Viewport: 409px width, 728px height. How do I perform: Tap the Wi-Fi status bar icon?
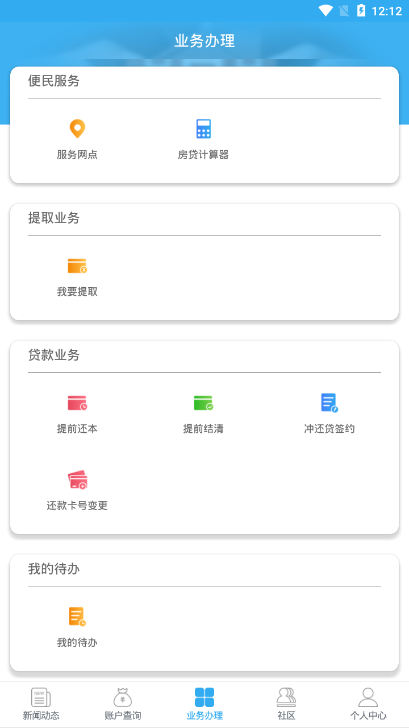(325, 11)
